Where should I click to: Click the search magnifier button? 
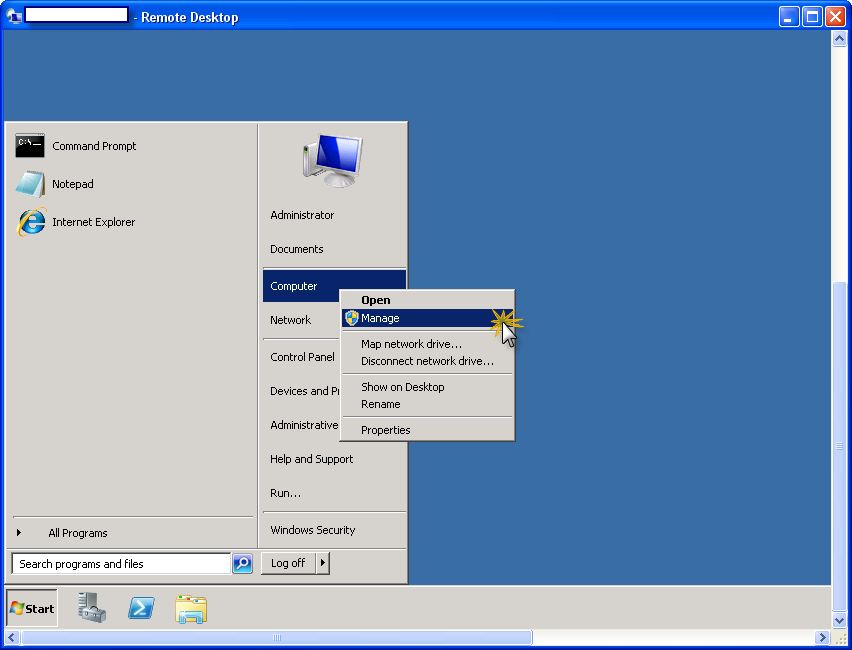(242, 563)
